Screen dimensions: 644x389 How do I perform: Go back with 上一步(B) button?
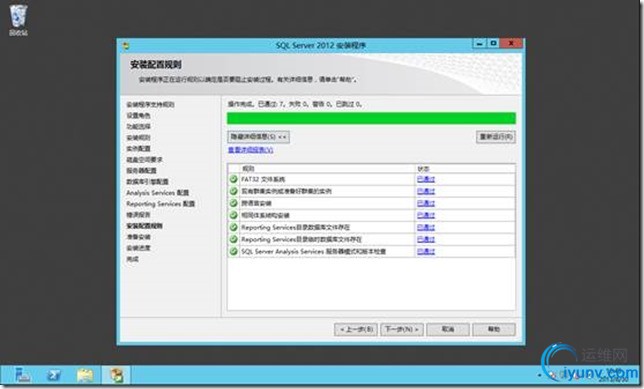pyautogui.click(x=356, y=329)
